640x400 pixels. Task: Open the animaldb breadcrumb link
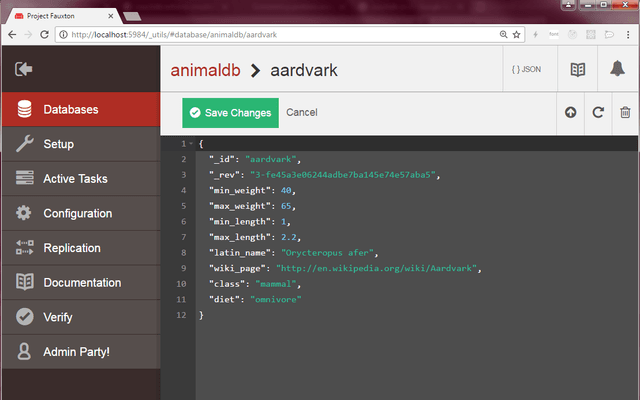click(205, 70)
